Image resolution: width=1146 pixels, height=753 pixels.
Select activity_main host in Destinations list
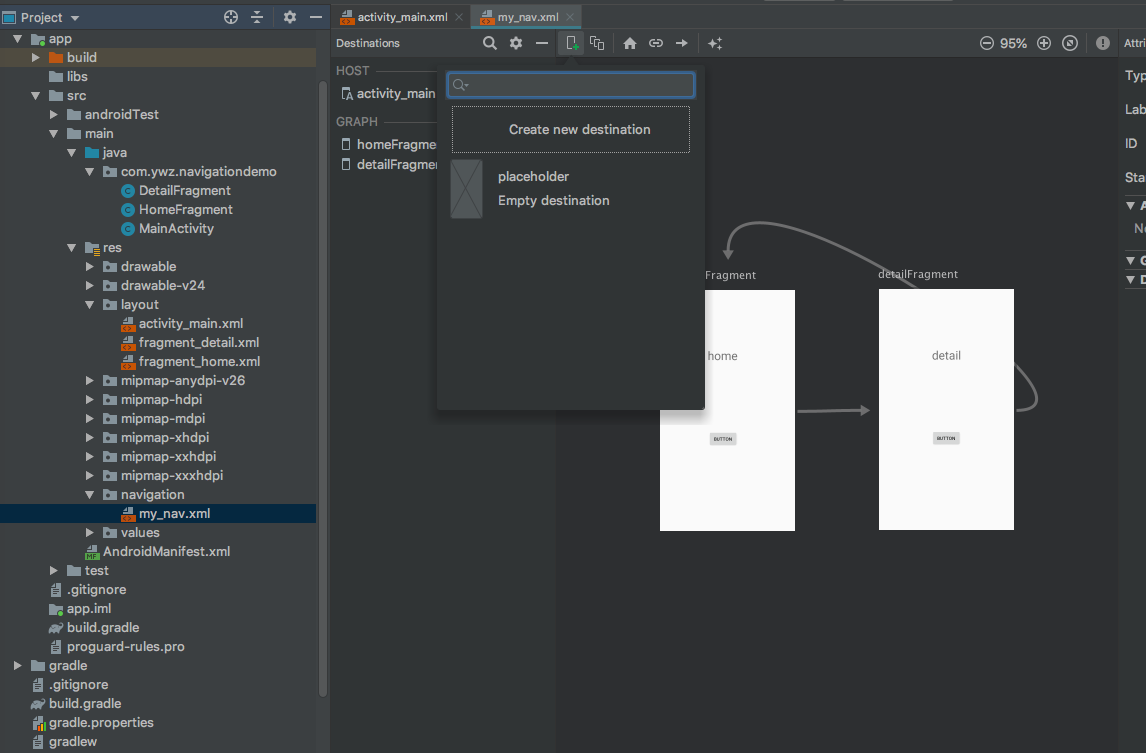(x=388, y=94)
